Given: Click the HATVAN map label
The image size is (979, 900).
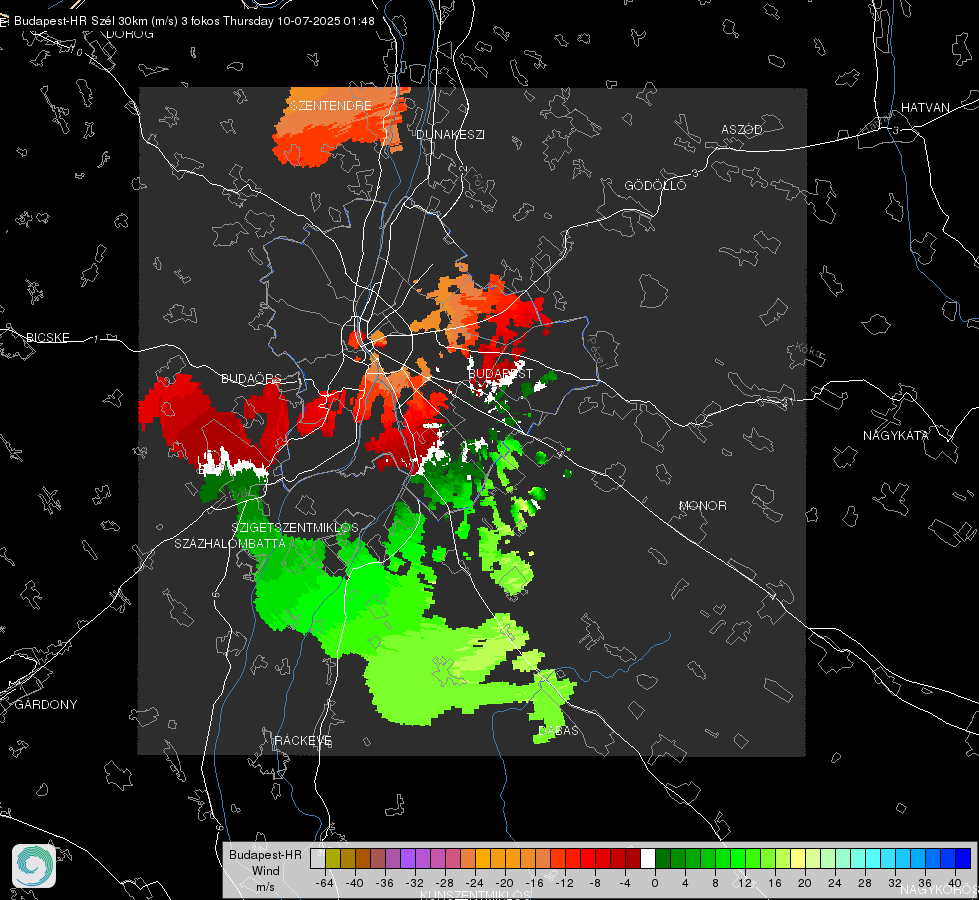Looking at the screenshot, I should pyautogui.click(x=925, y=107).
